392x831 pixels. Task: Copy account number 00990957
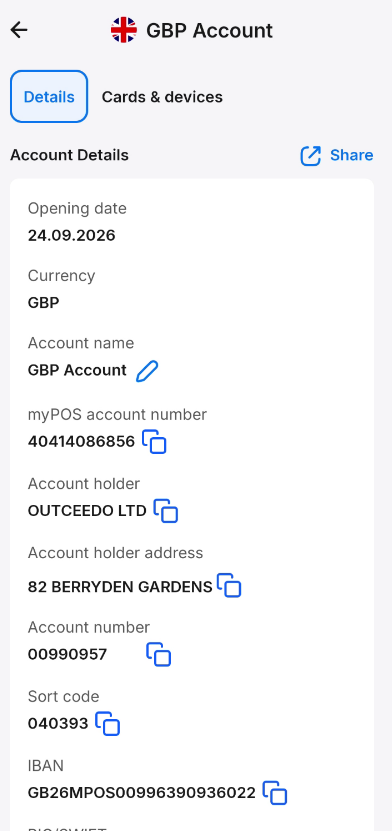(x=158, y=654)
